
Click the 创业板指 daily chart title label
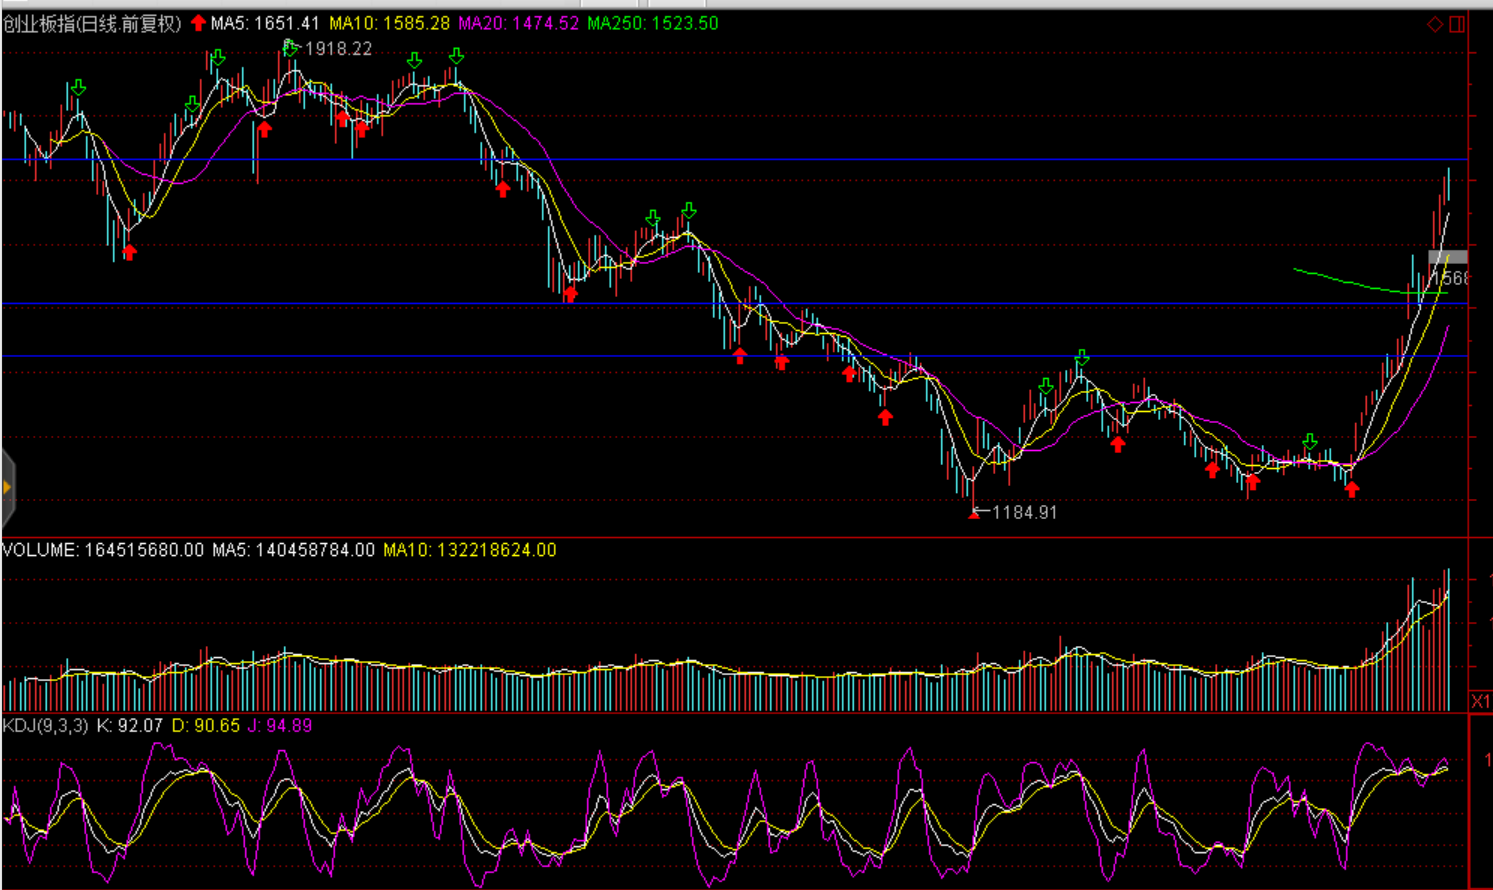pos(92,23)
